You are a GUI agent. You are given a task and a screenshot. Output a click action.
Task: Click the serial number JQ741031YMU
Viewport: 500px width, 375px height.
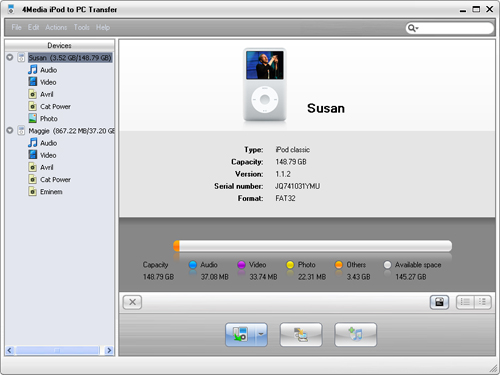[297, 186]
